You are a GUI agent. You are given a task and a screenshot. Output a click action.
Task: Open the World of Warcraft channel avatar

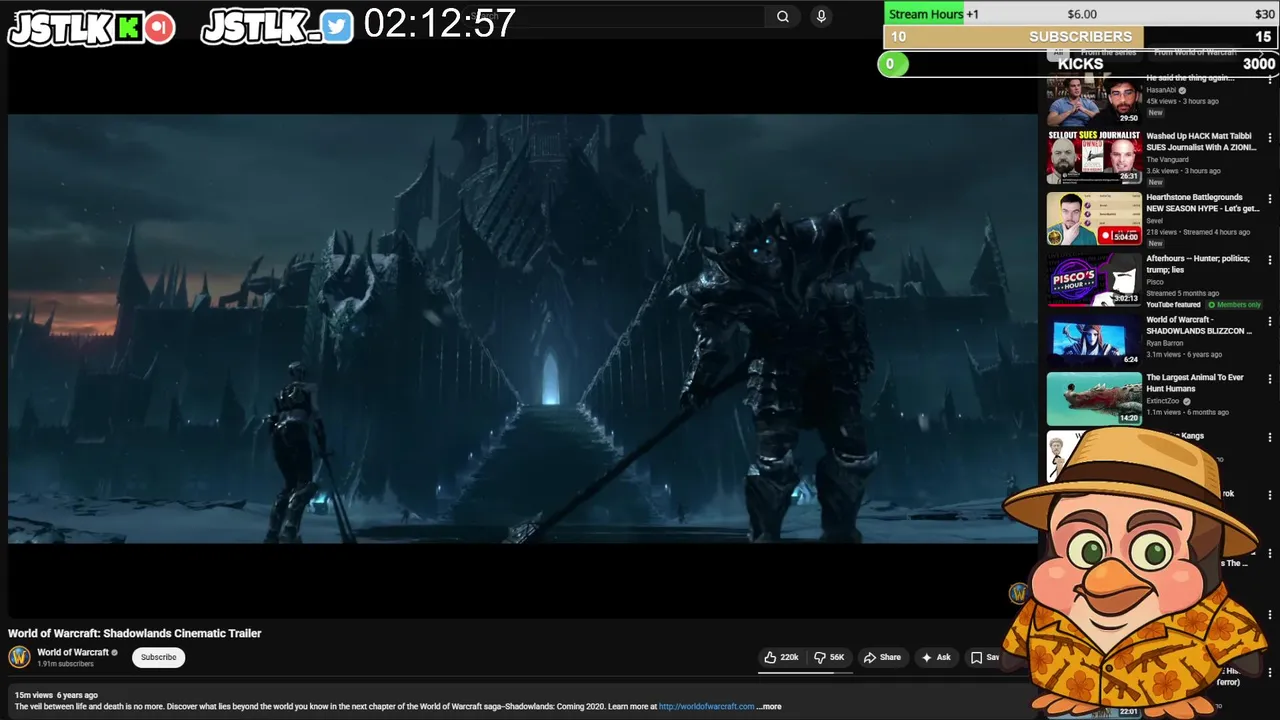[x=19, y=657]
